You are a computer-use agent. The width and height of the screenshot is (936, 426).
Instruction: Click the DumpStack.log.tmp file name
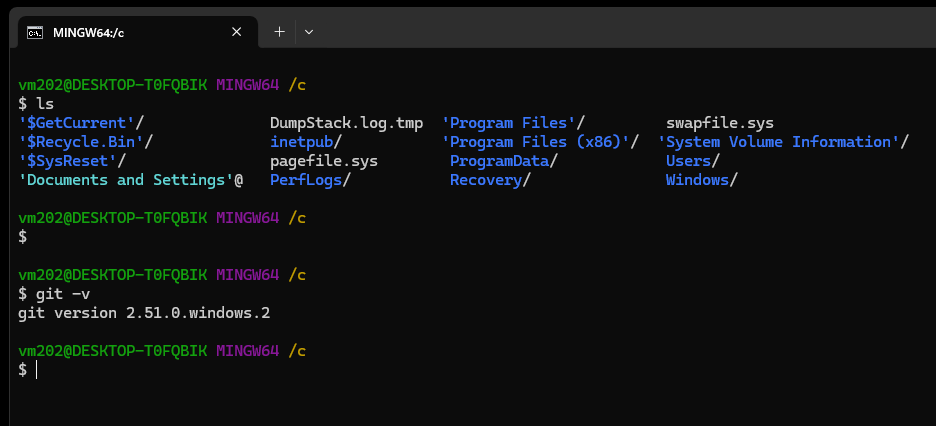click(x=346, y=123)
